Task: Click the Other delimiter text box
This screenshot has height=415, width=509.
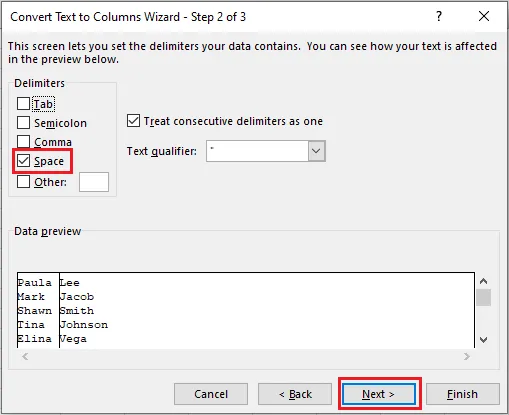Action: pos(94,182)
